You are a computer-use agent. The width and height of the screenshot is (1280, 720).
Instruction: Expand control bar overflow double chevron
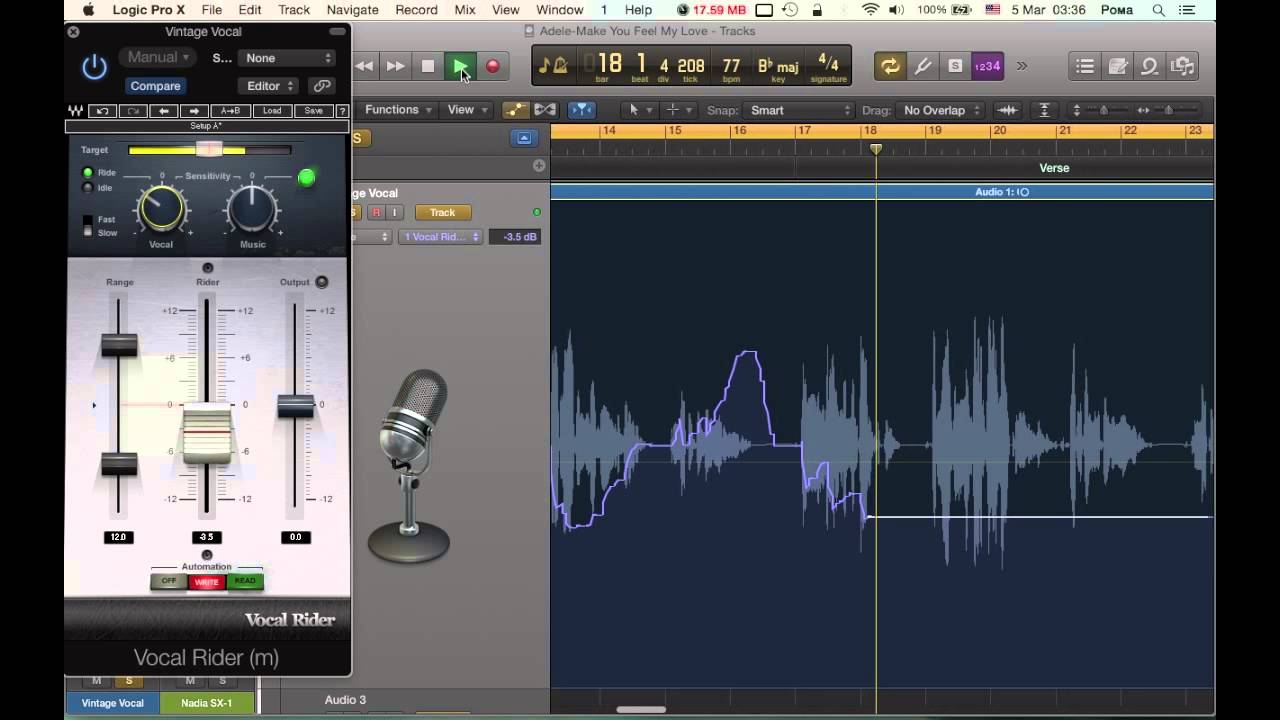tap(1022, 67)
